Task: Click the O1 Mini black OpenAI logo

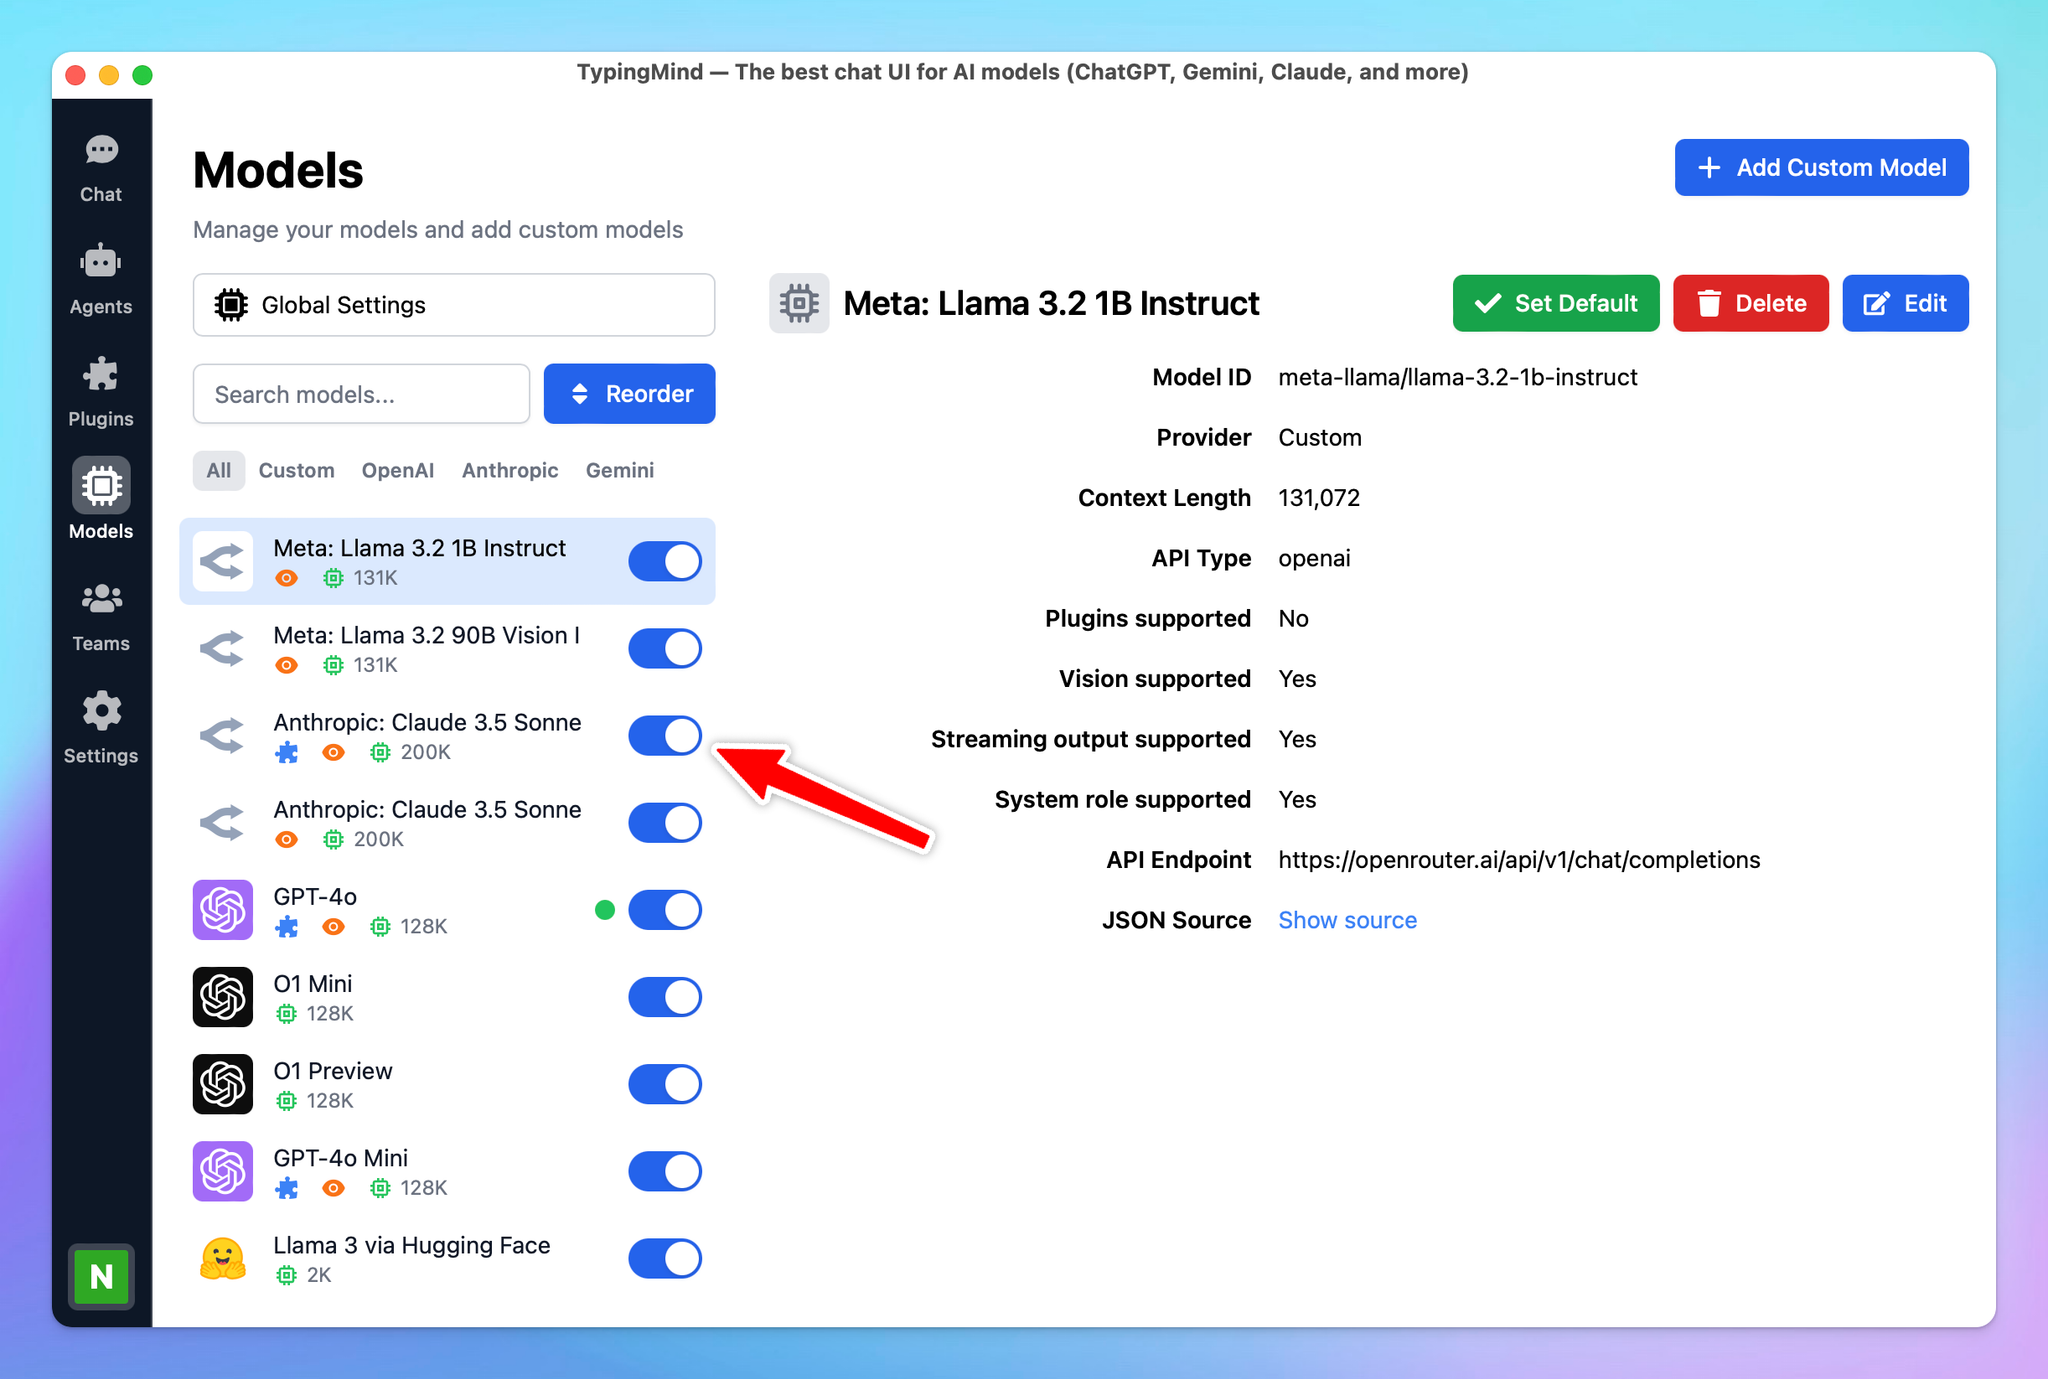Action: (223, 997)
